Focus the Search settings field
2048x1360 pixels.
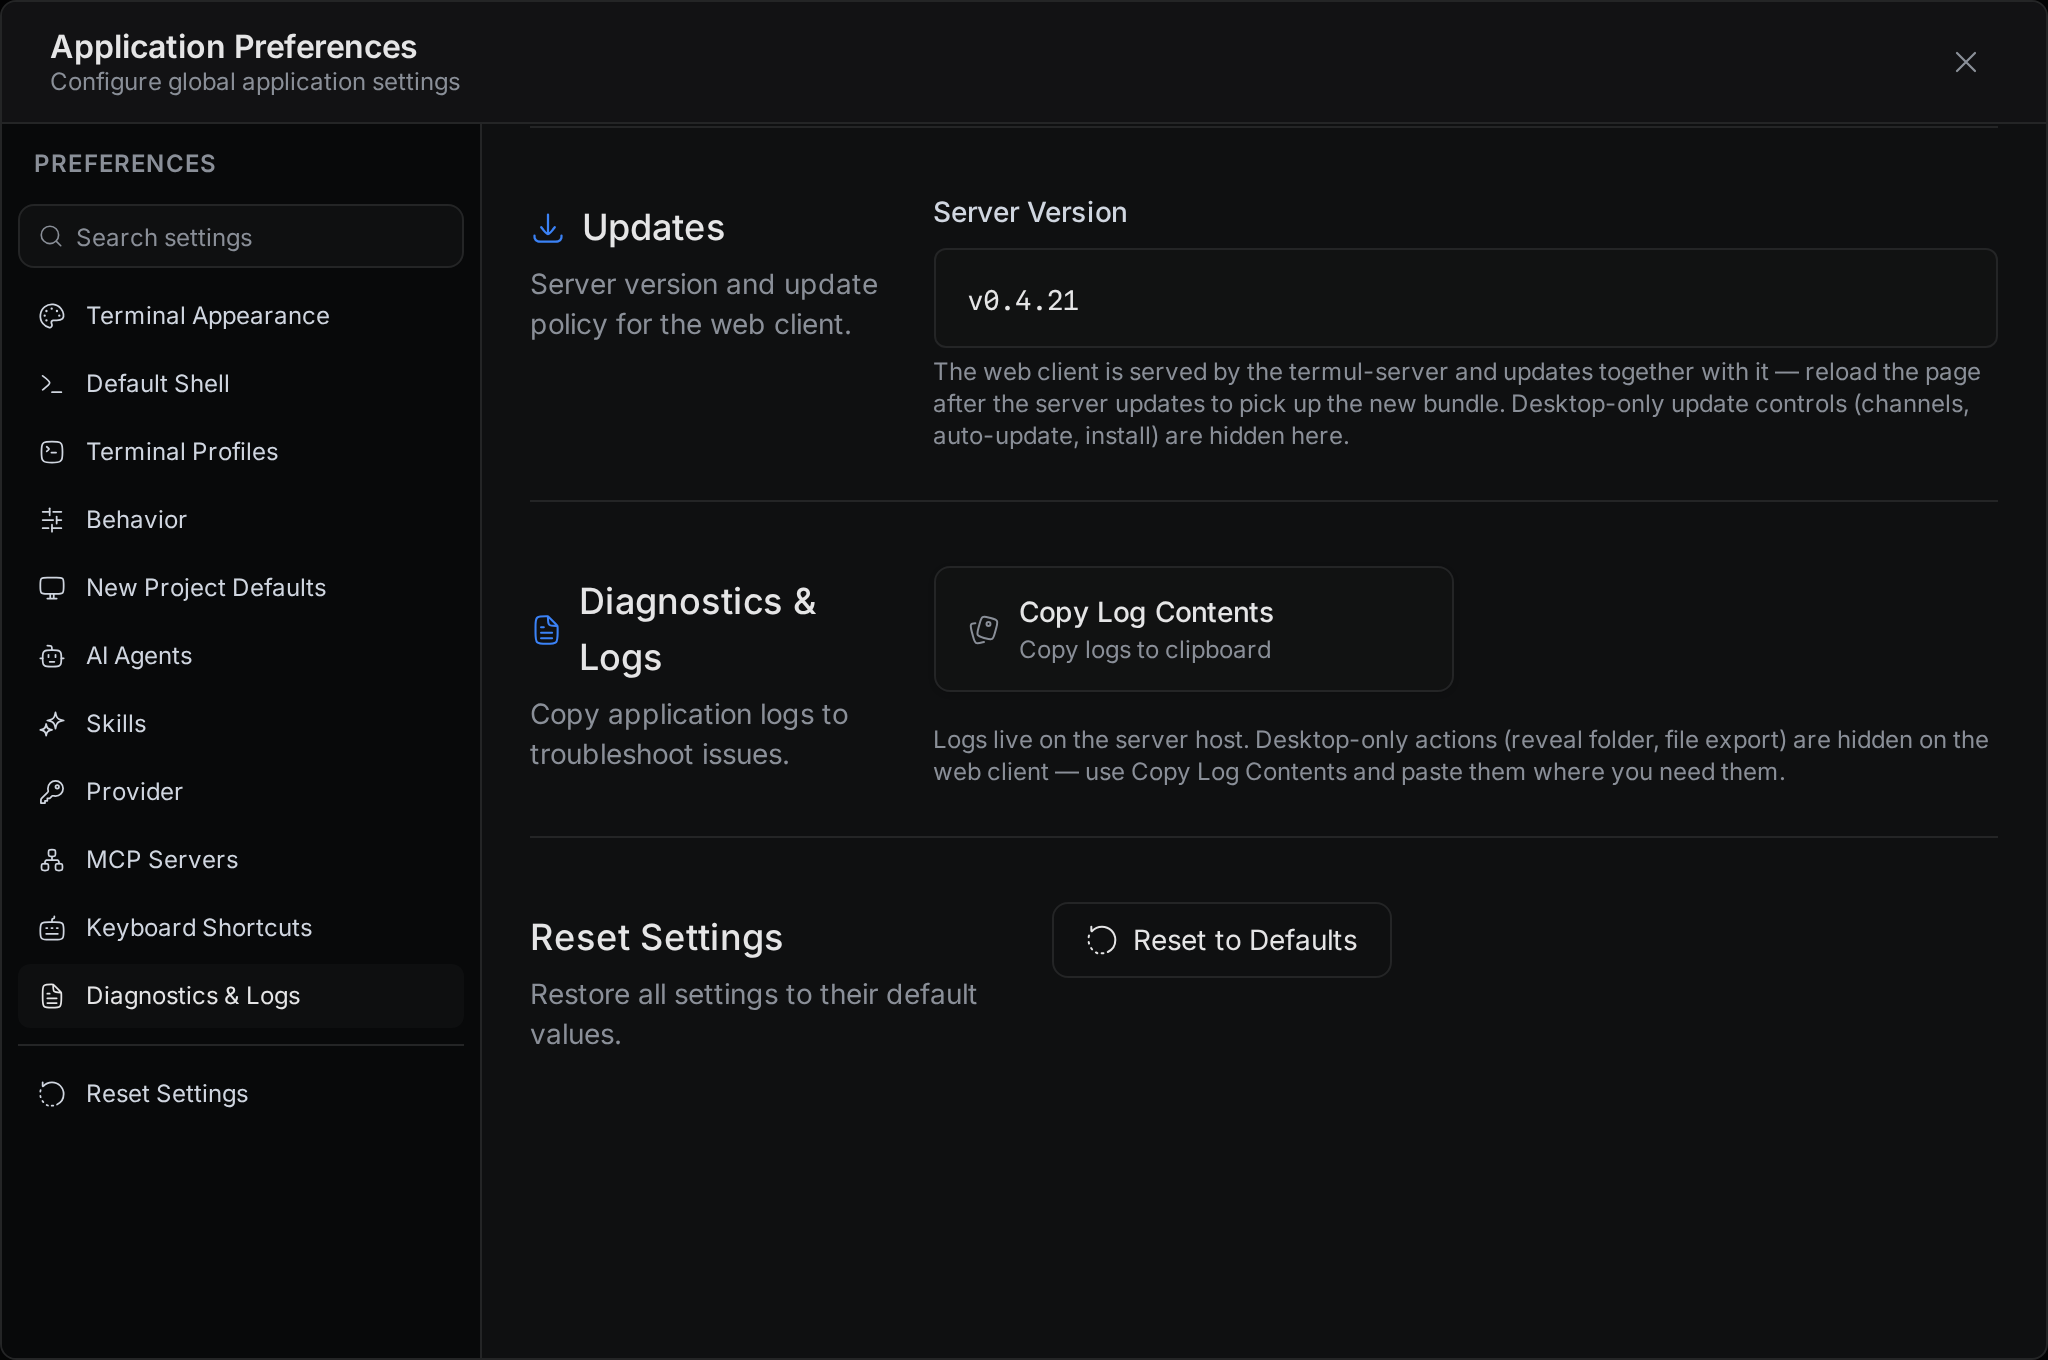241,237
